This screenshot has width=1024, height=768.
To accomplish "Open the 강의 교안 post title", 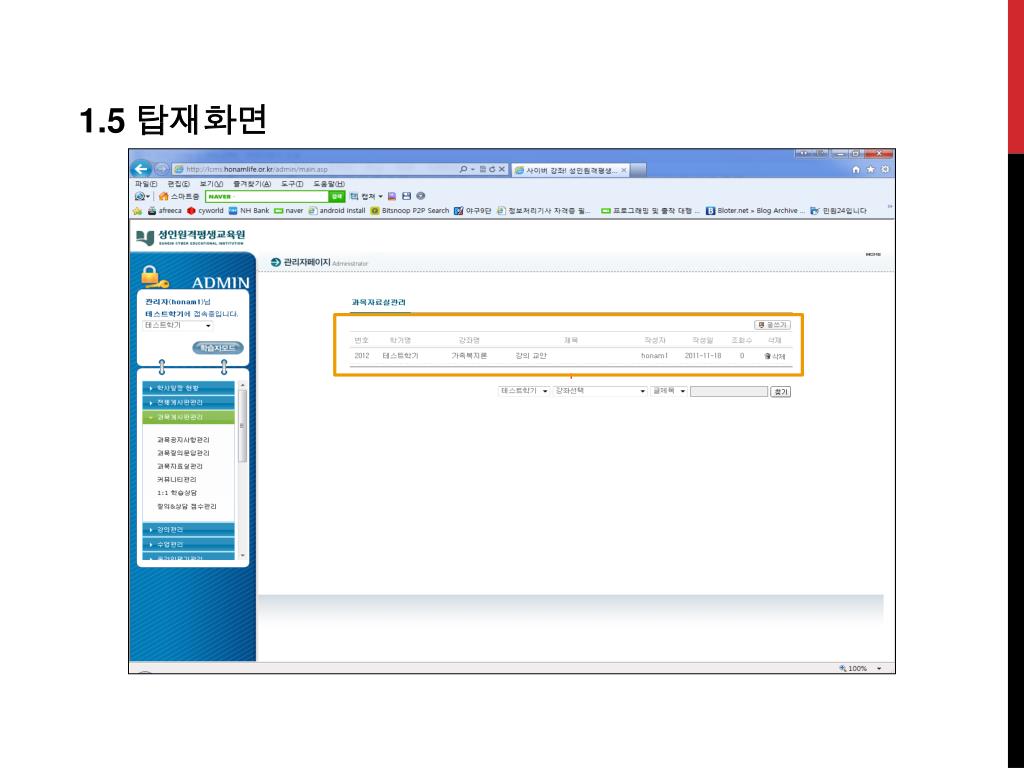I will coord(530,356).
